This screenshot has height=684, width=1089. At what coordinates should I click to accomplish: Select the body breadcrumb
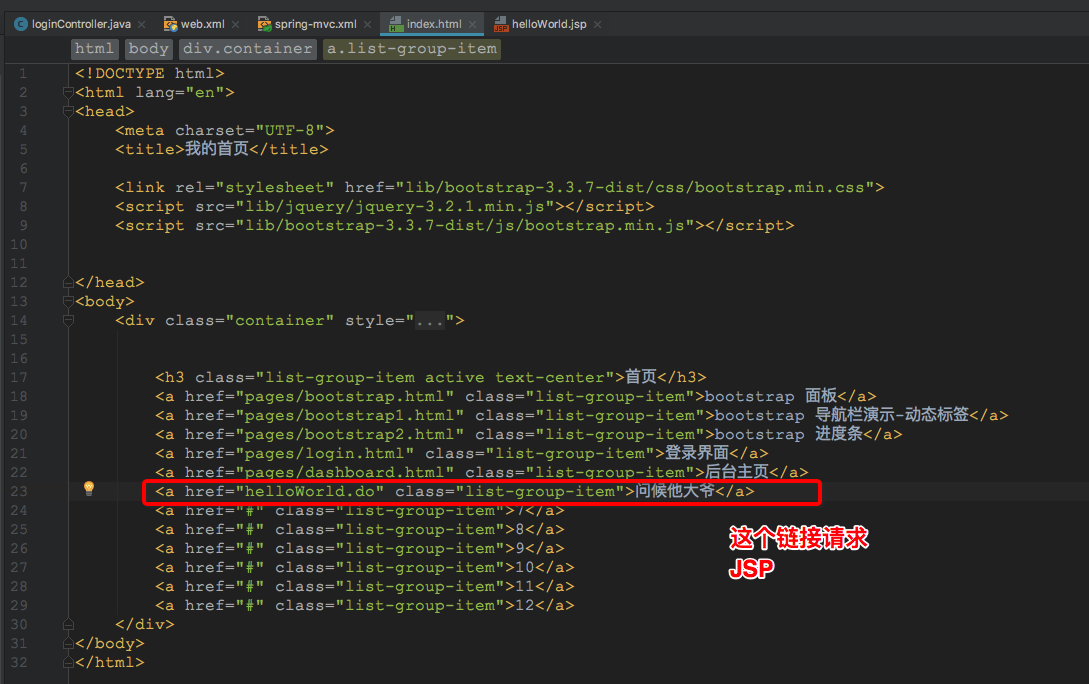pyautogui.click(x=148, y=49)
